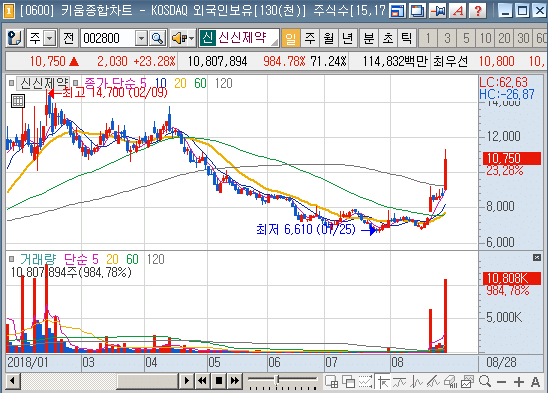Click the vertical-line waveform icon in bottom toolbar
The height and width of the screenshot is (393, 548).
(416, 382)
